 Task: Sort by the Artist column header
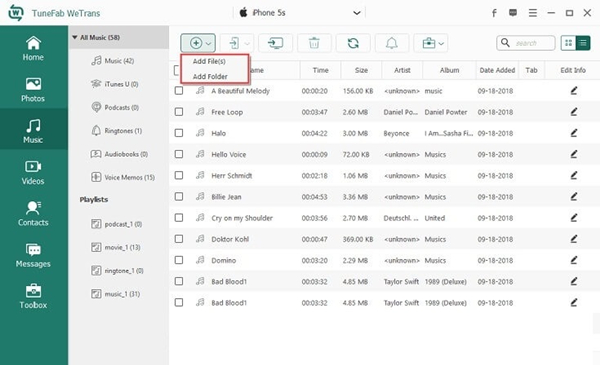pos(402,70)
